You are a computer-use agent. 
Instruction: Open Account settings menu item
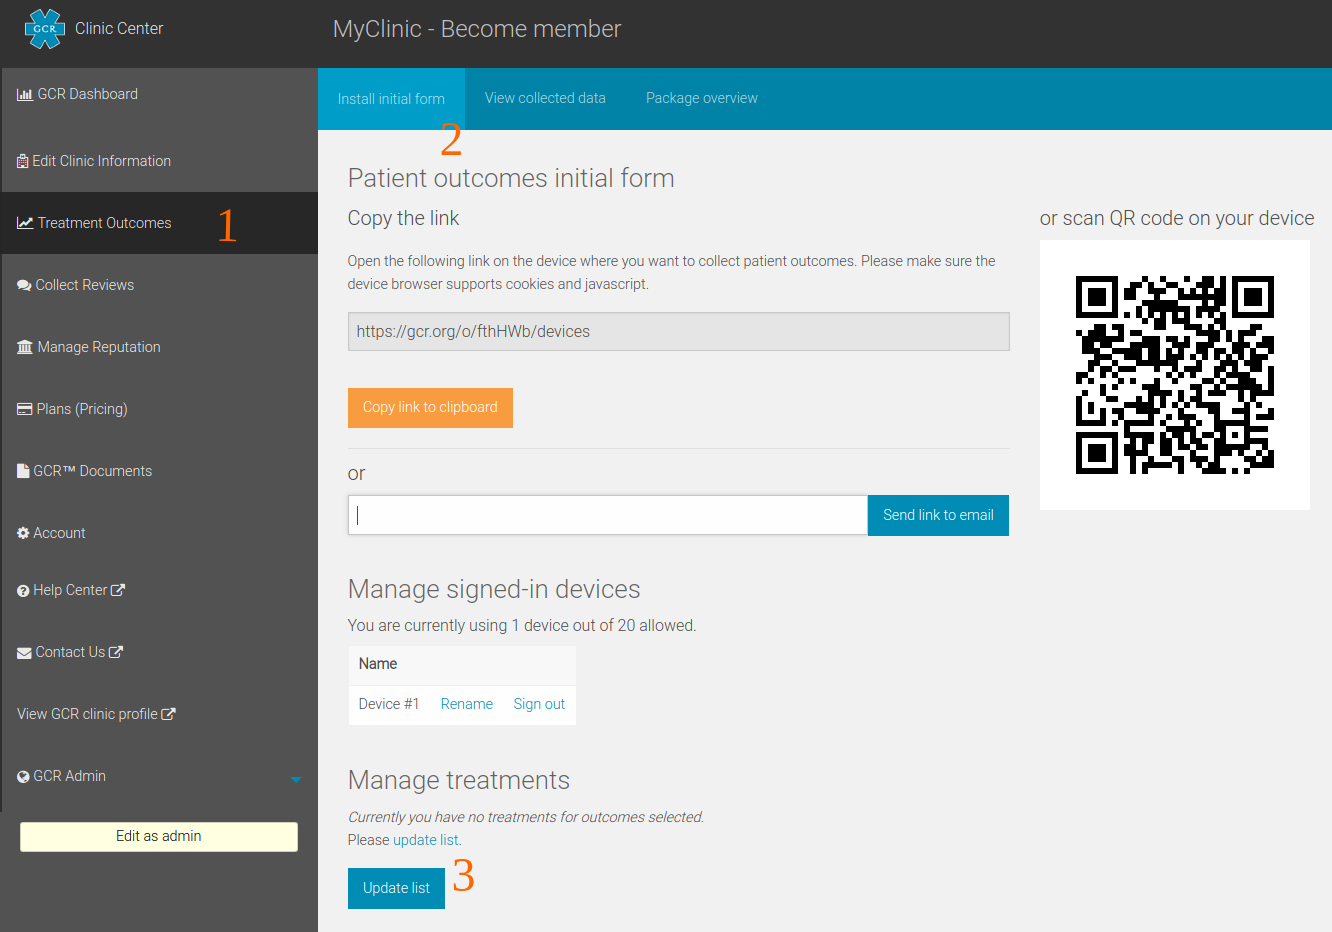[160, 533]
